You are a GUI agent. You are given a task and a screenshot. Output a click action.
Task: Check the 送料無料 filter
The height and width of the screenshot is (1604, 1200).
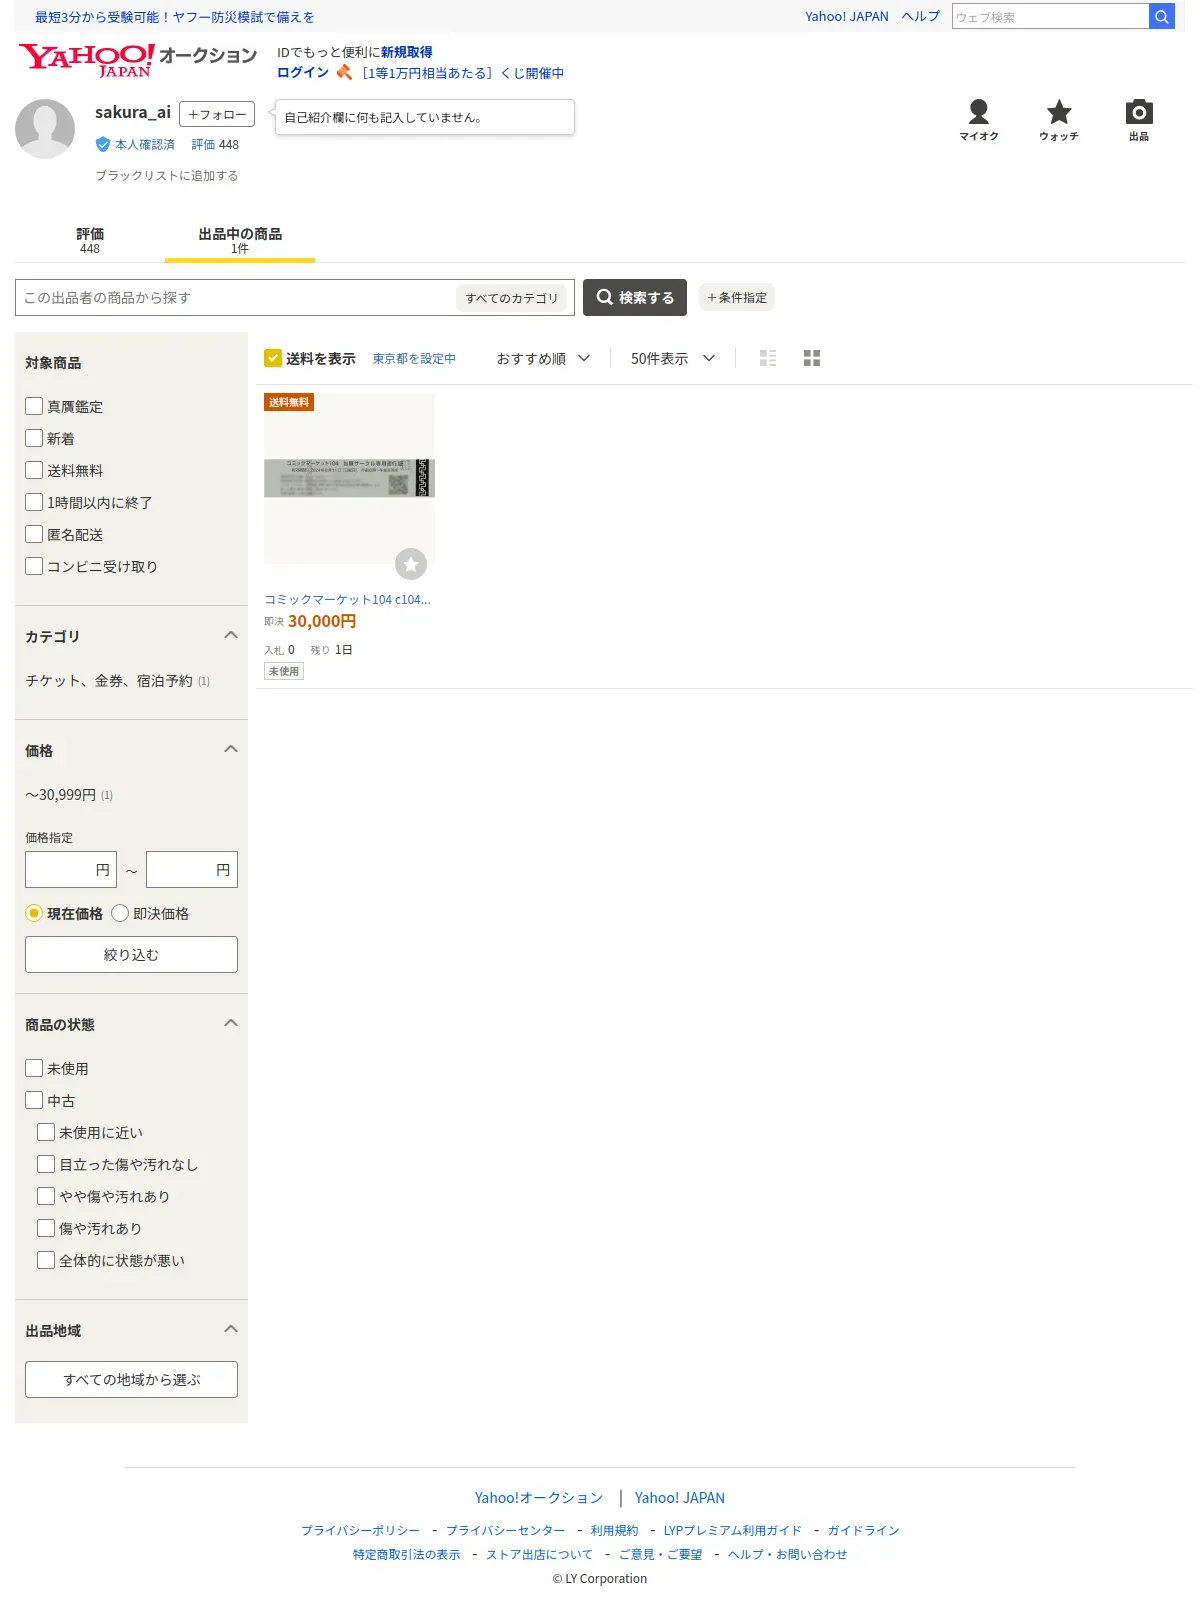tap(34, 470)
